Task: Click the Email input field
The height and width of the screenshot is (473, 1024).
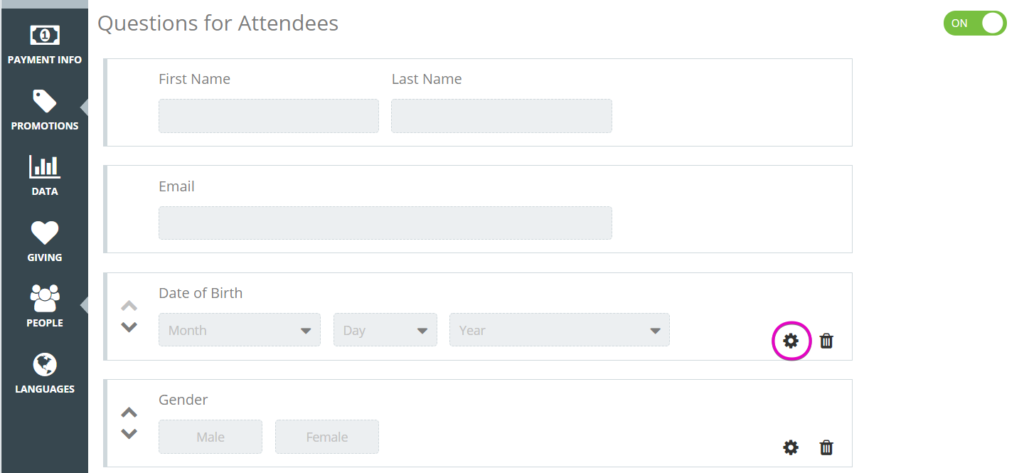Action: (x=385, y=223)
